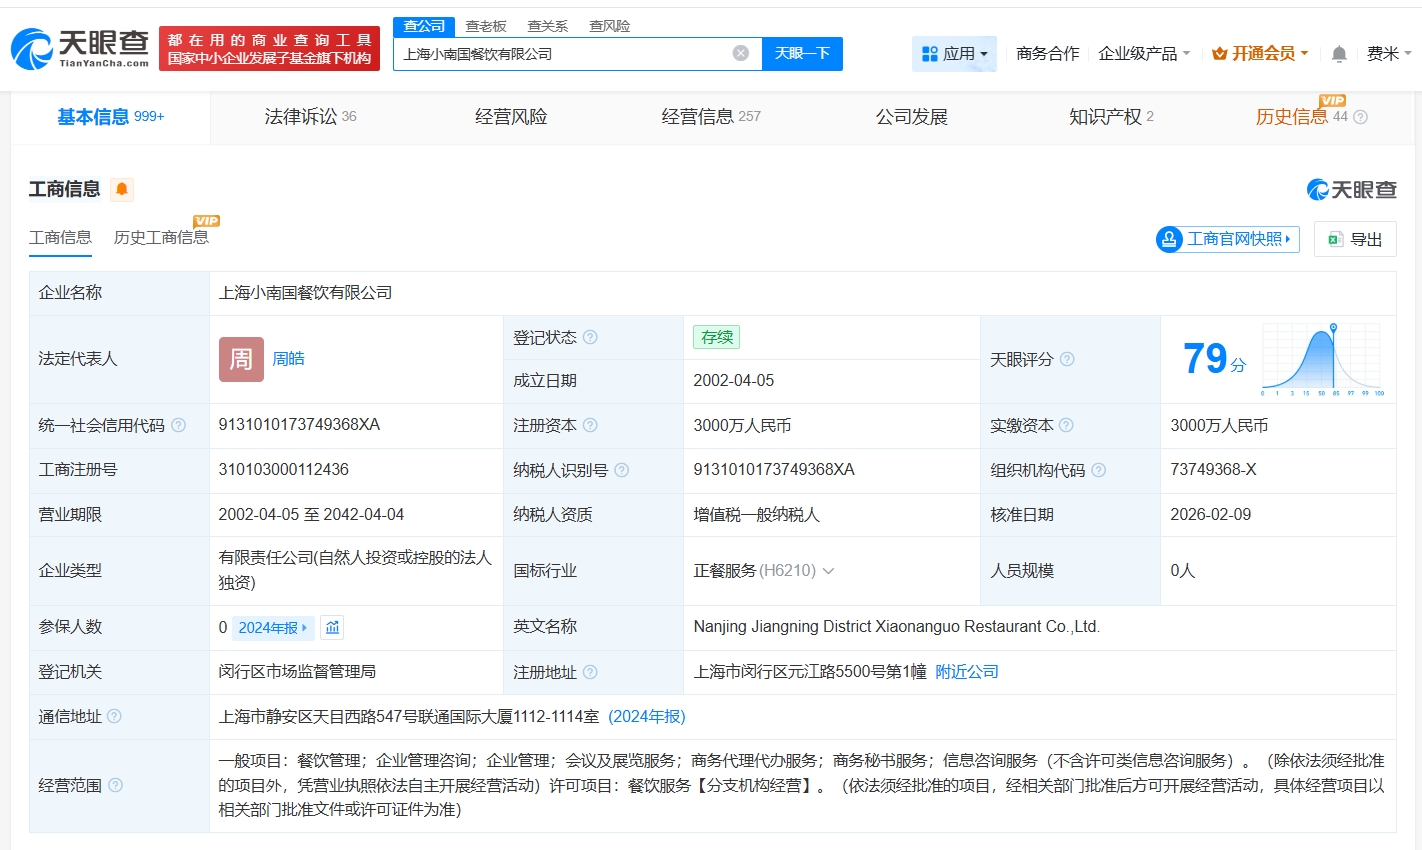Viewport: 1422px width, 850px height.
Task: Open the 应用 dropdown menu
Action: 954,54
